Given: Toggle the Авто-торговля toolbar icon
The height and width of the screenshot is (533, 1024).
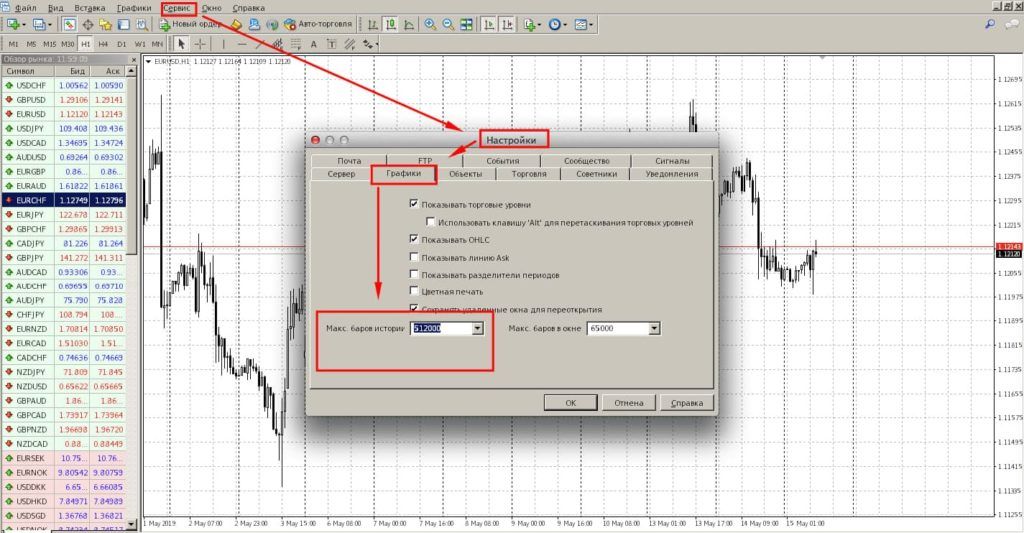Looking at the screenshot, I should (316, 23).
